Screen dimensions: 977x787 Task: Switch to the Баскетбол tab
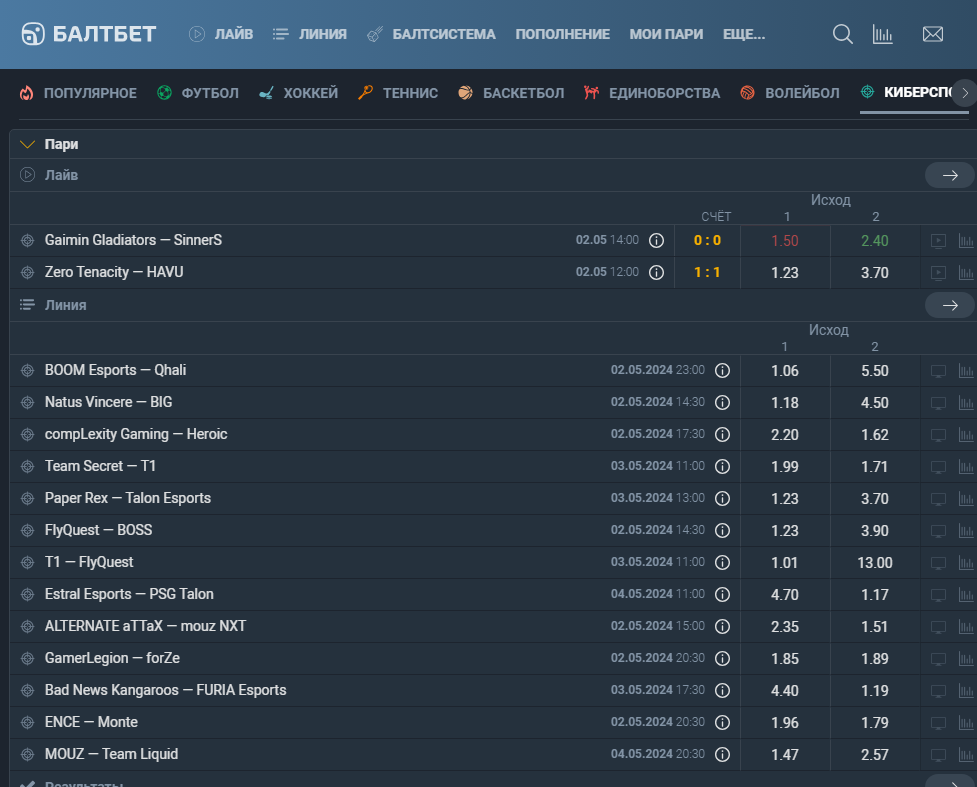[511, 93]
